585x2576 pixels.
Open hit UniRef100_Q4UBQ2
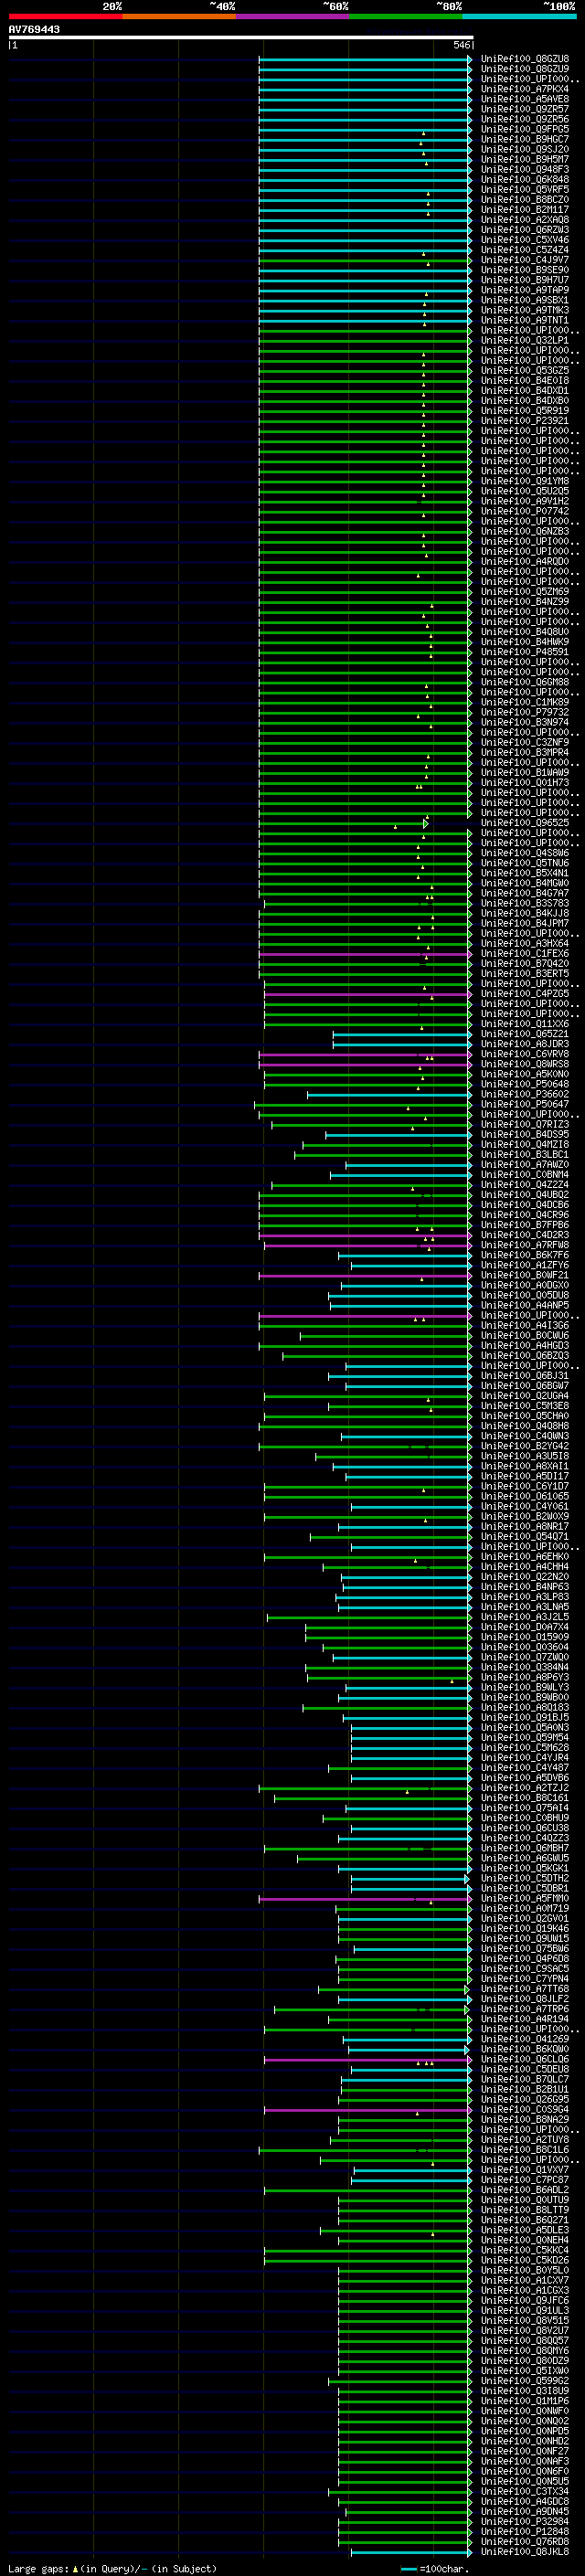525,1194
